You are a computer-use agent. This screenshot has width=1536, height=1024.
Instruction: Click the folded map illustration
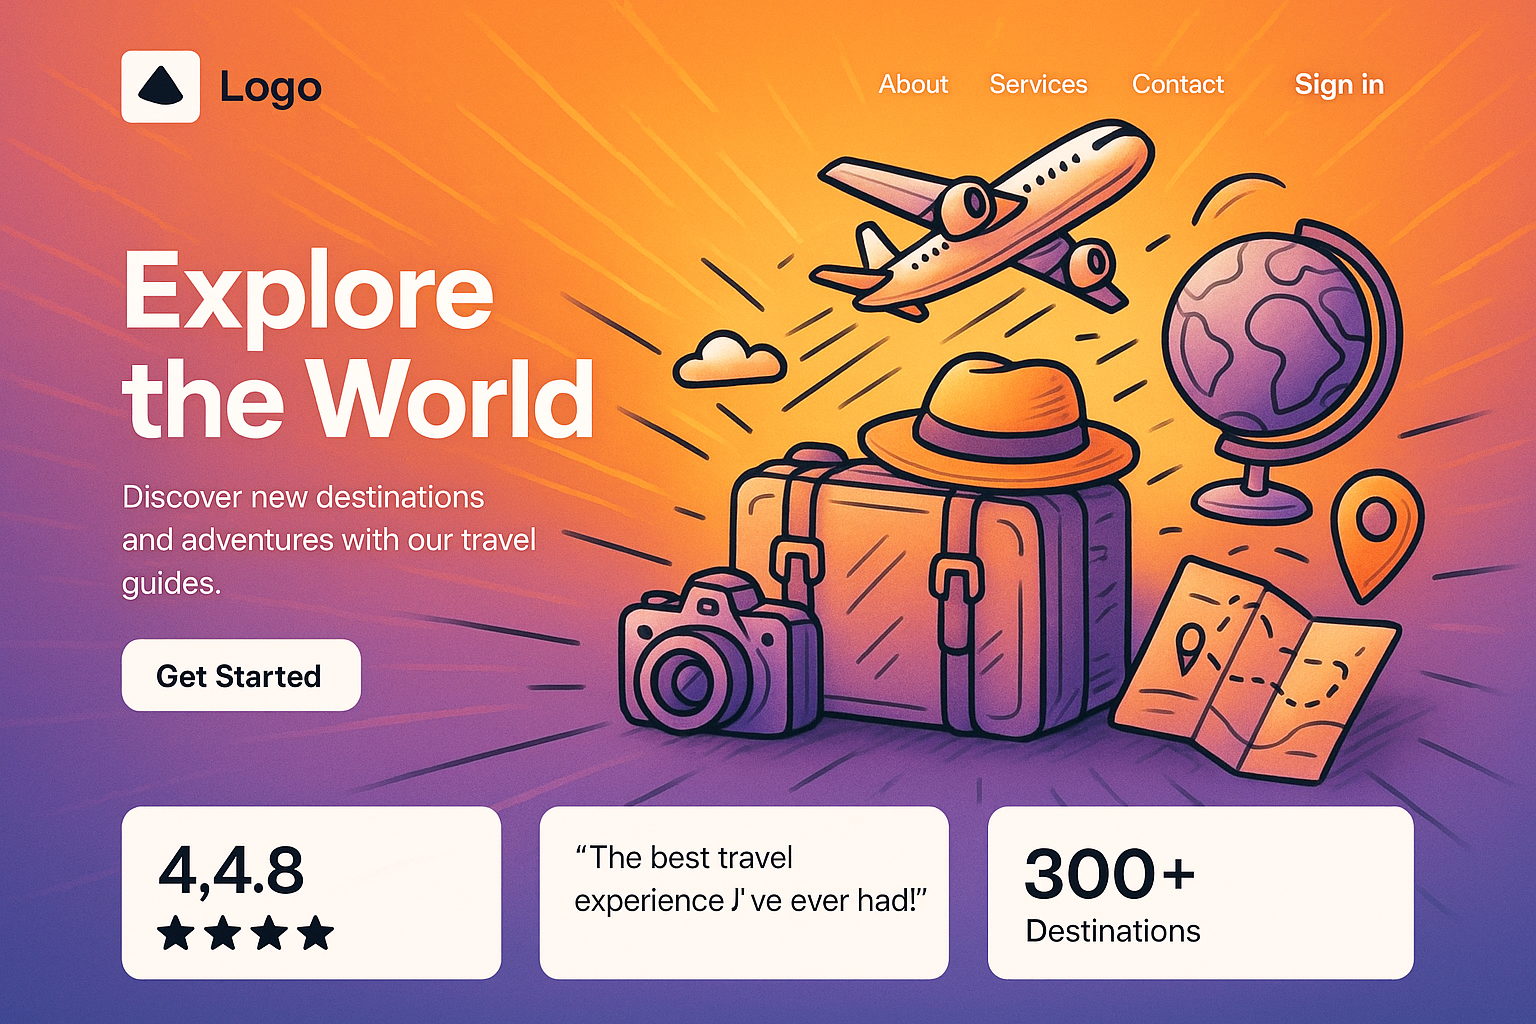click(1255, 670)
